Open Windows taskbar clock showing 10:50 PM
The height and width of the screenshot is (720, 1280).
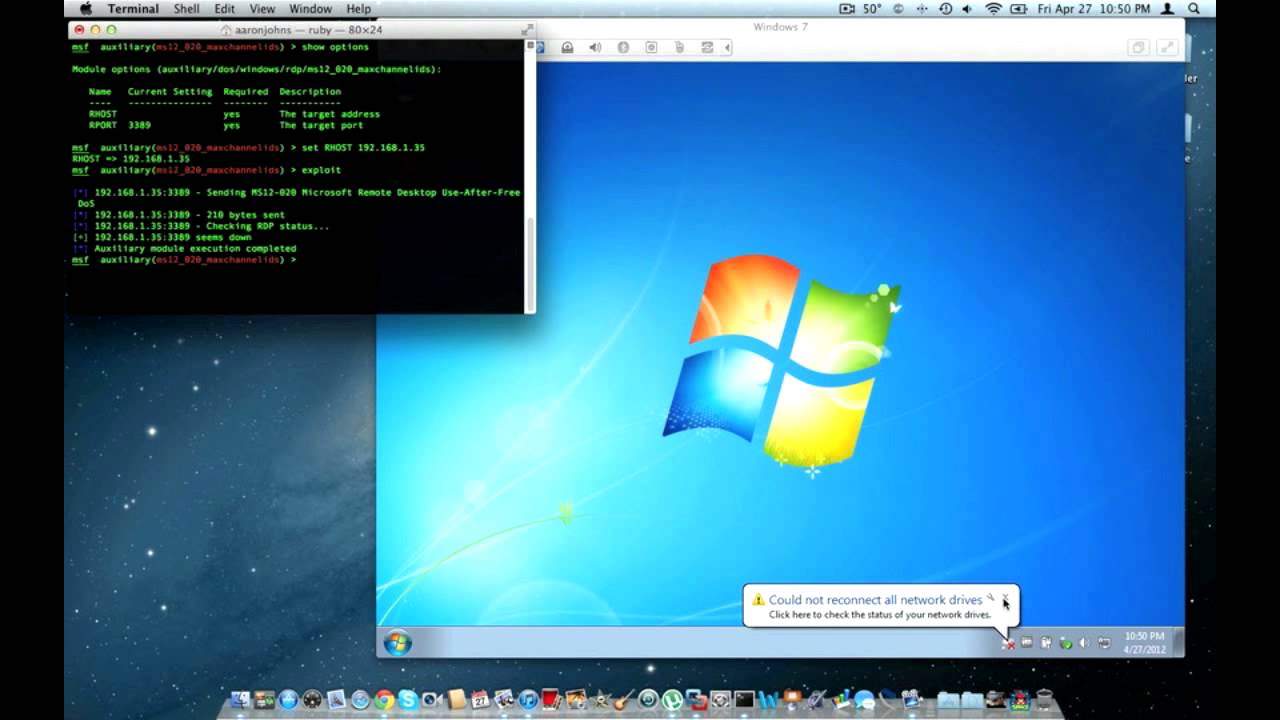(x=1144, y=642)
